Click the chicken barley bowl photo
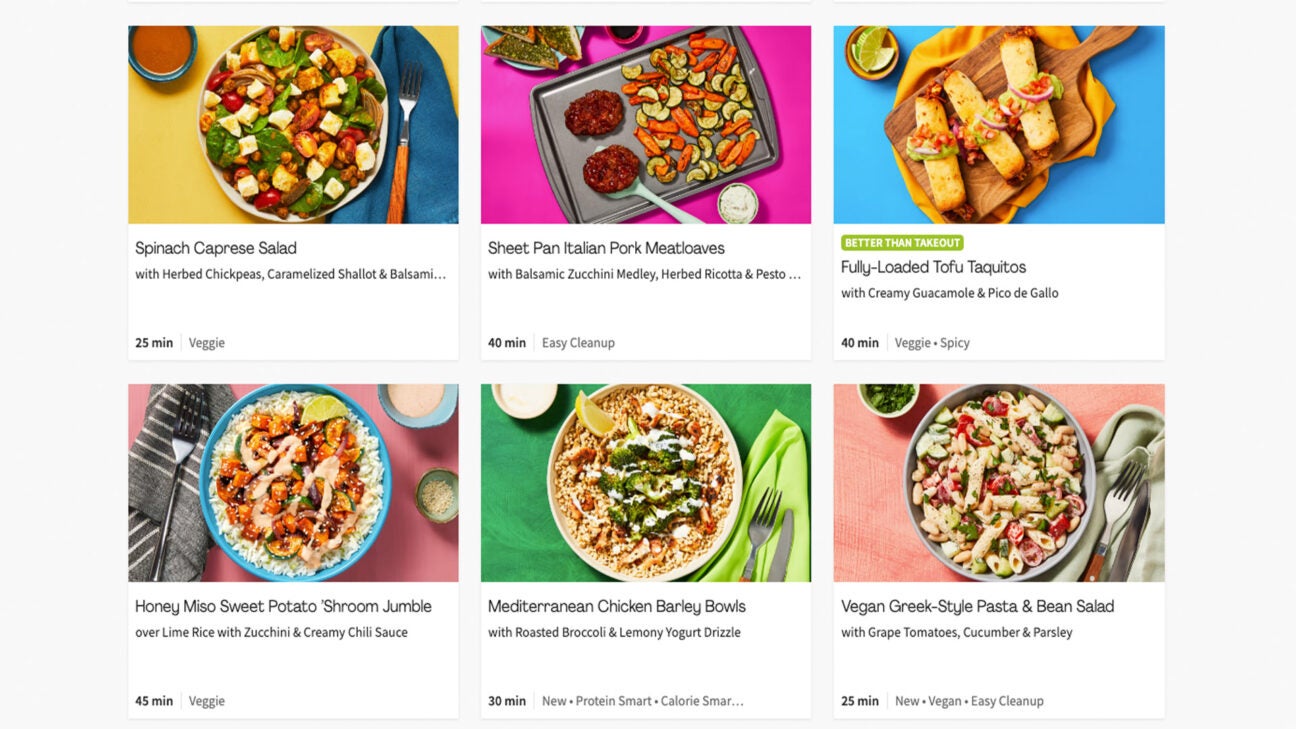Viewport: 1296px width, 729px height. [x=646, y=483]
